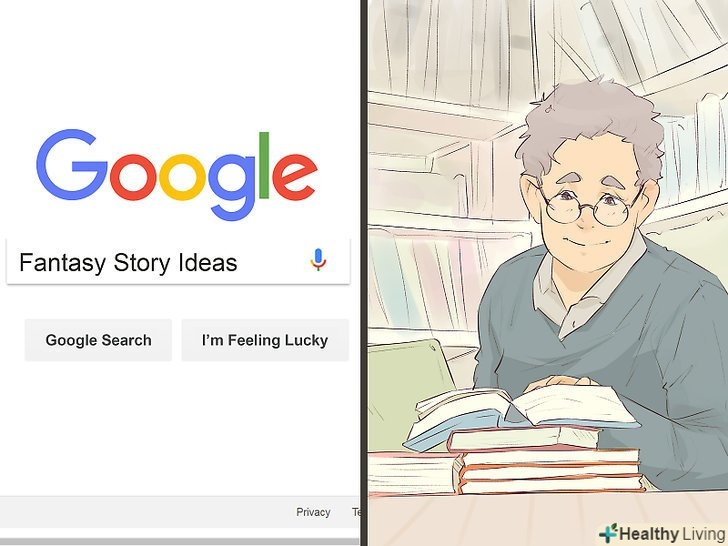Click the blue capital G in Google logo

tap(72, 164)
